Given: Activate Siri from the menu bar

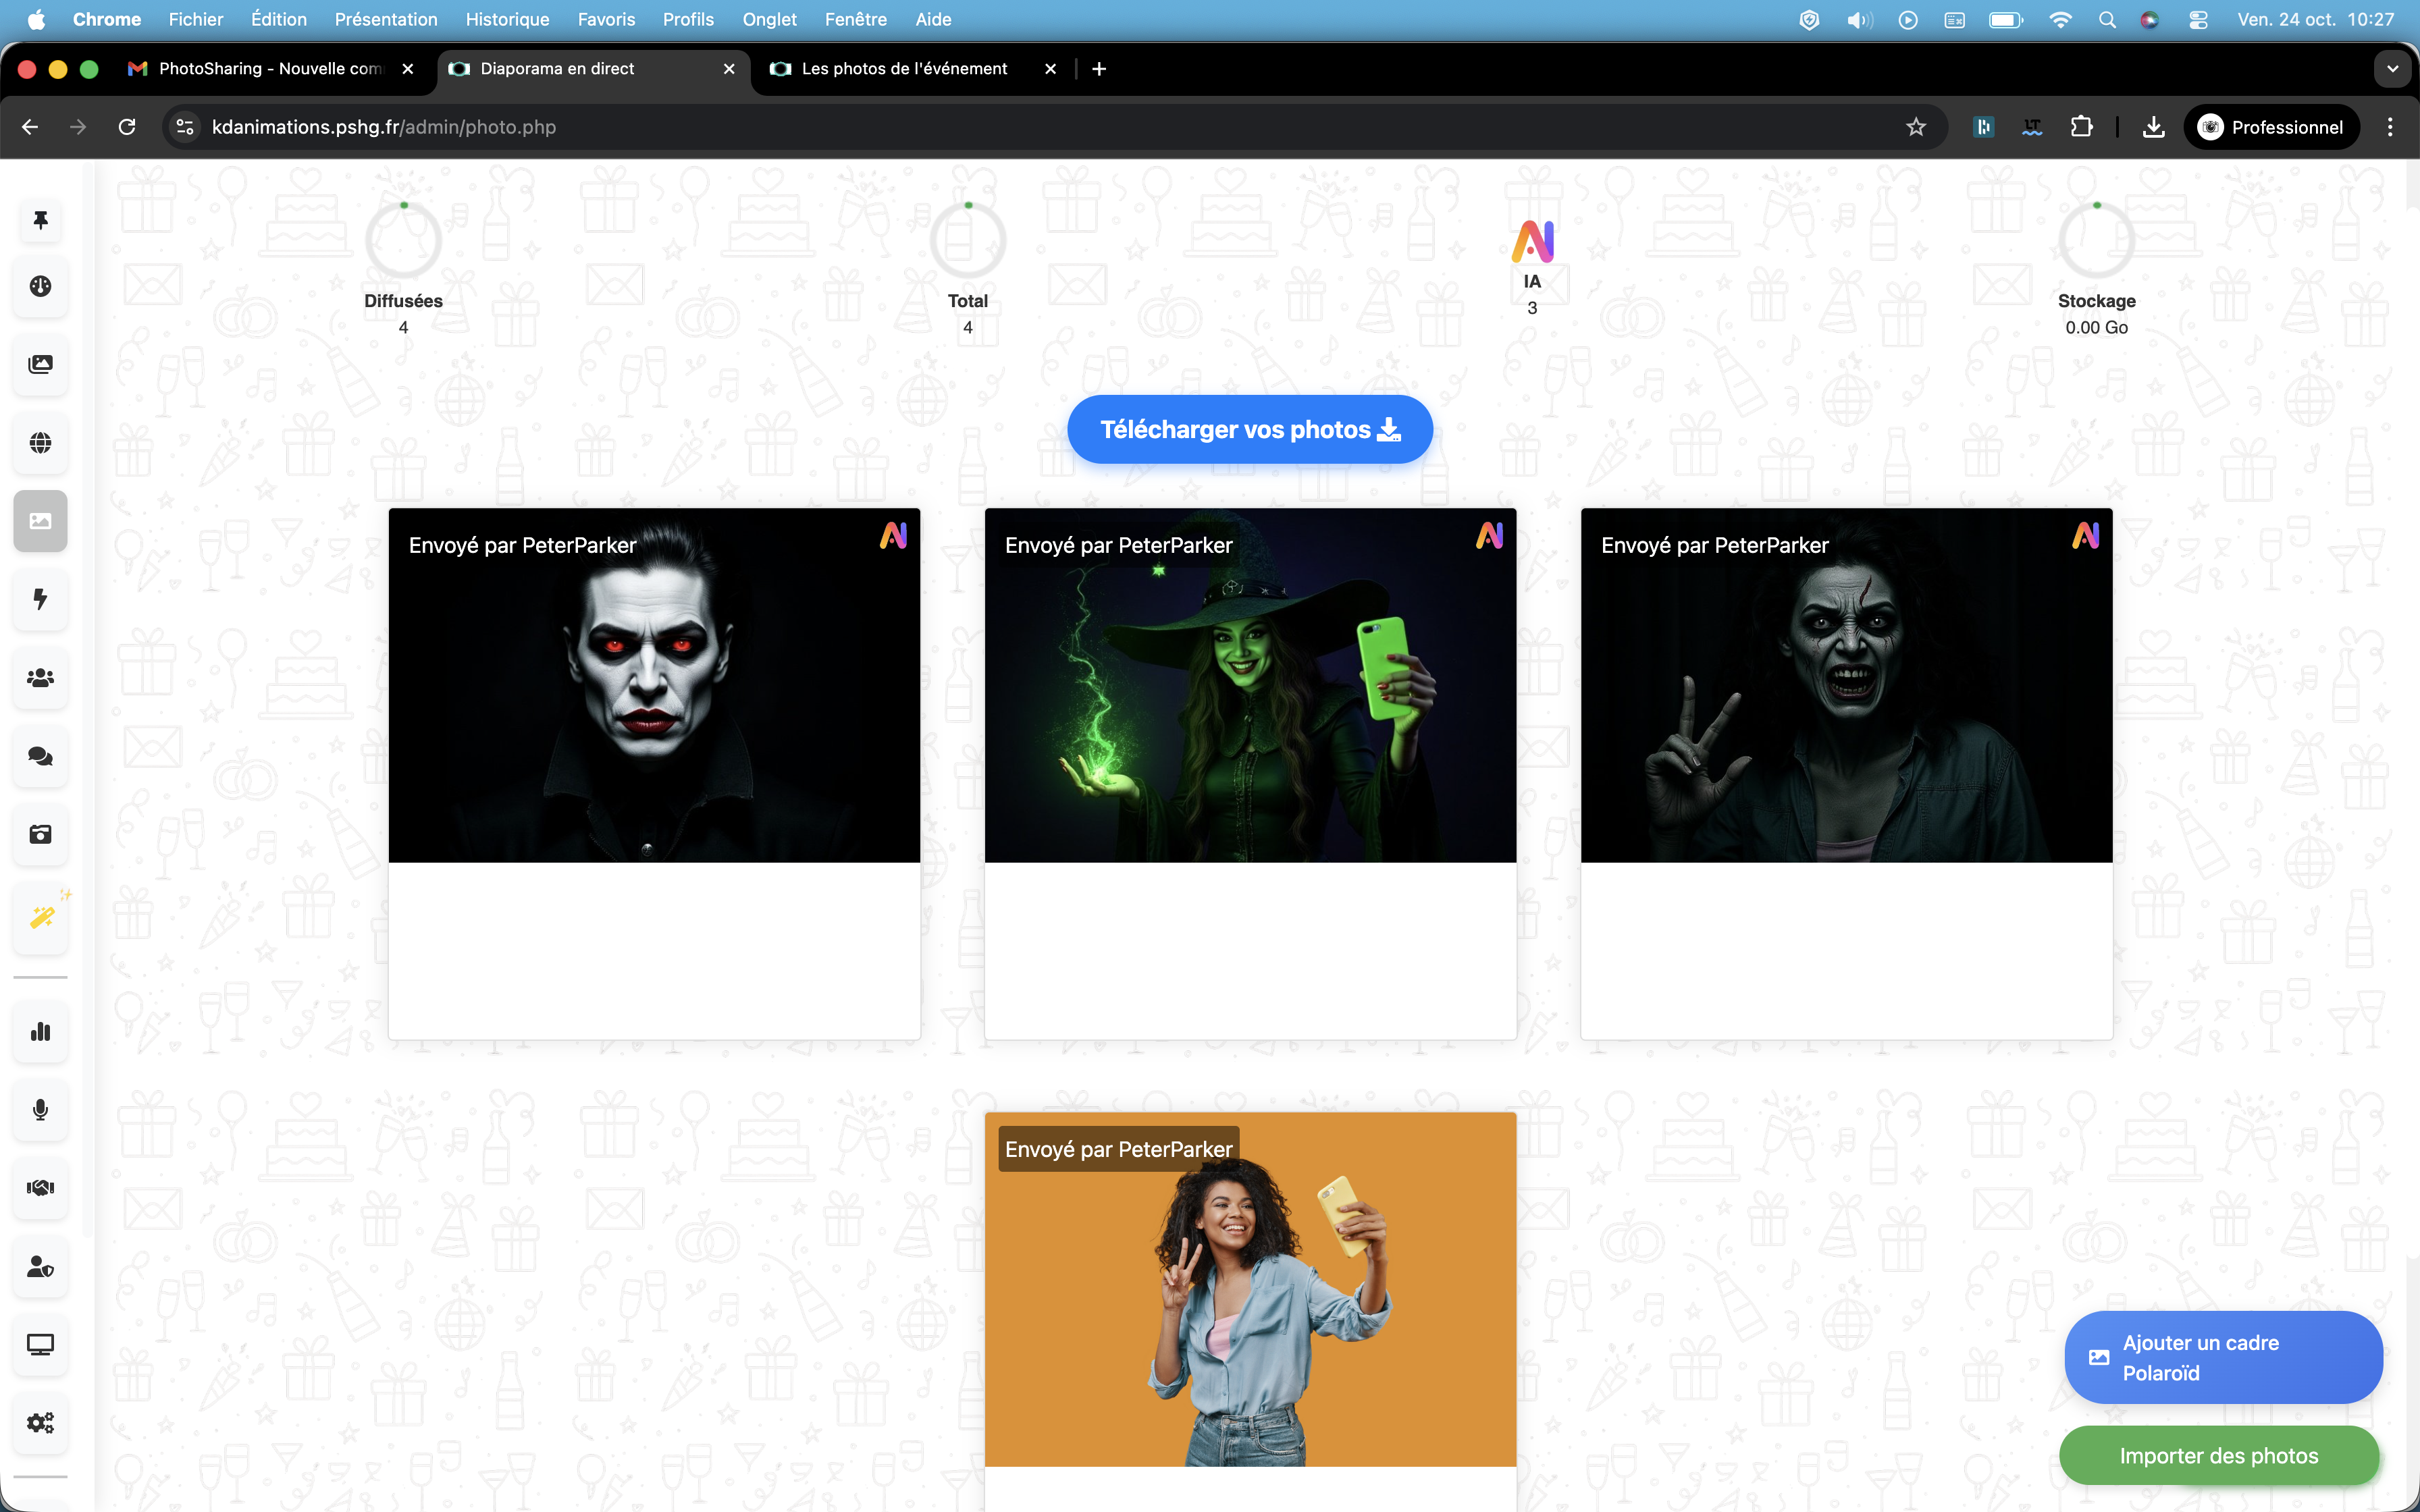Looking at the screenshot, I should pos(2151,19).
